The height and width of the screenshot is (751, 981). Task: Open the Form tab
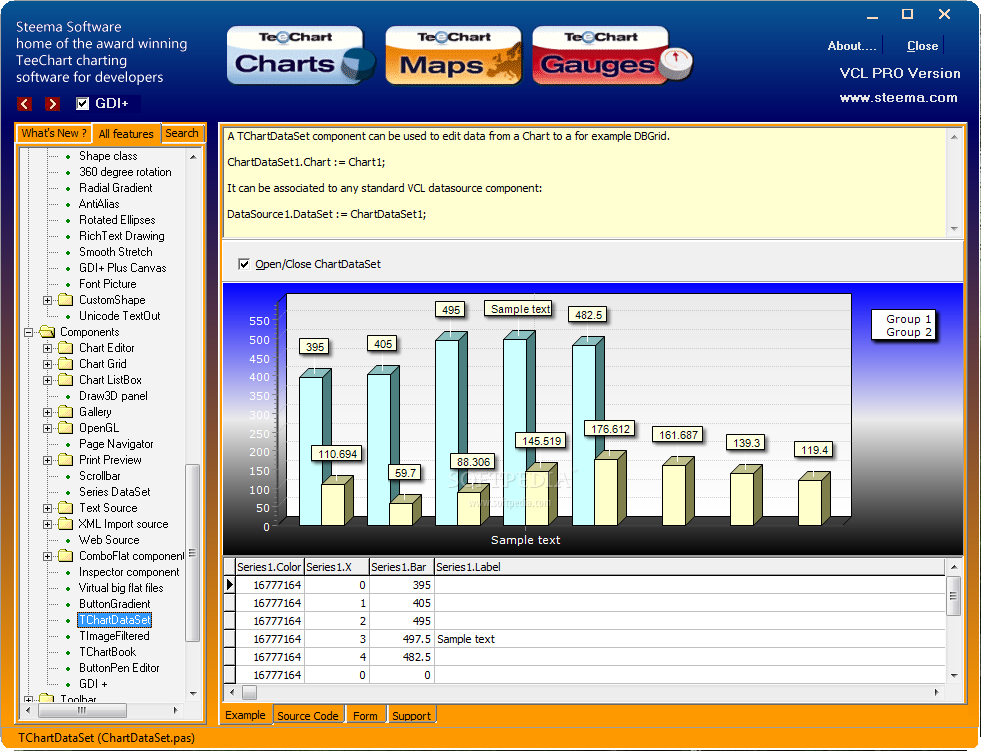tap(365, 715)
